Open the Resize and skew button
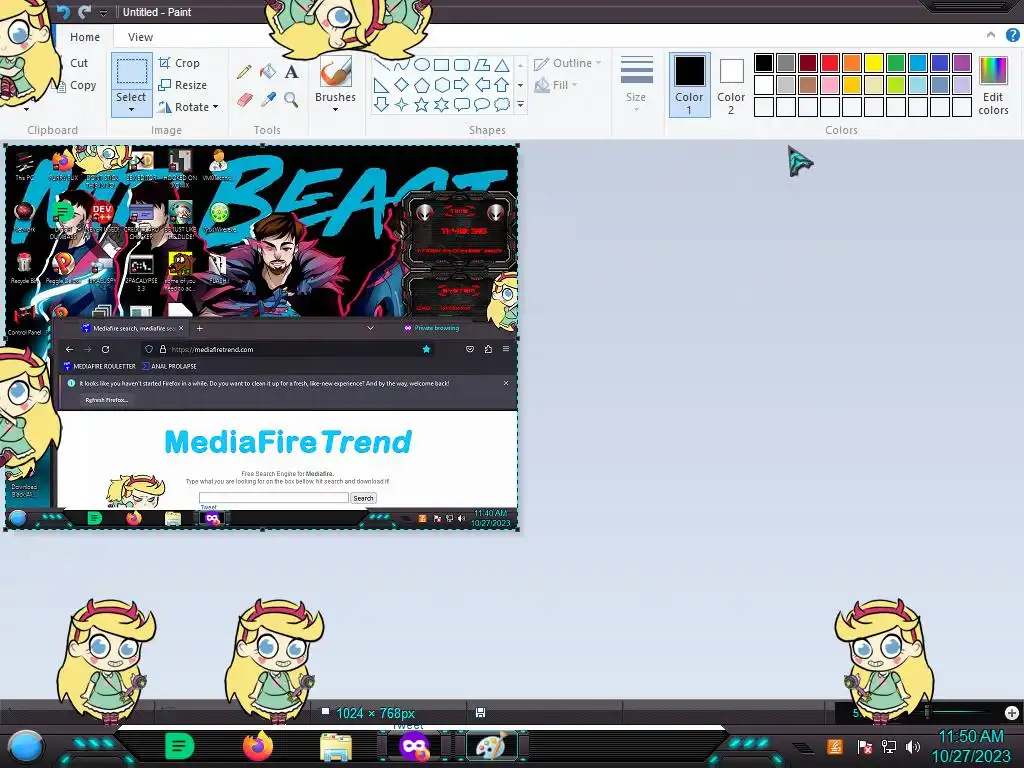Screen dimensions: 1024x768 coord(183,85)
